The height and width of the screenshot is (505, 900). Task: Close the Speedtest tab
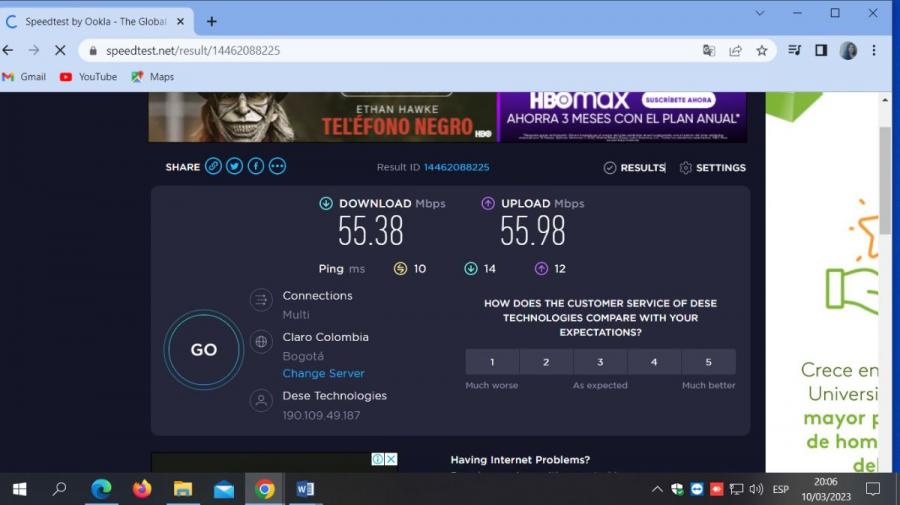coord(180,21)
